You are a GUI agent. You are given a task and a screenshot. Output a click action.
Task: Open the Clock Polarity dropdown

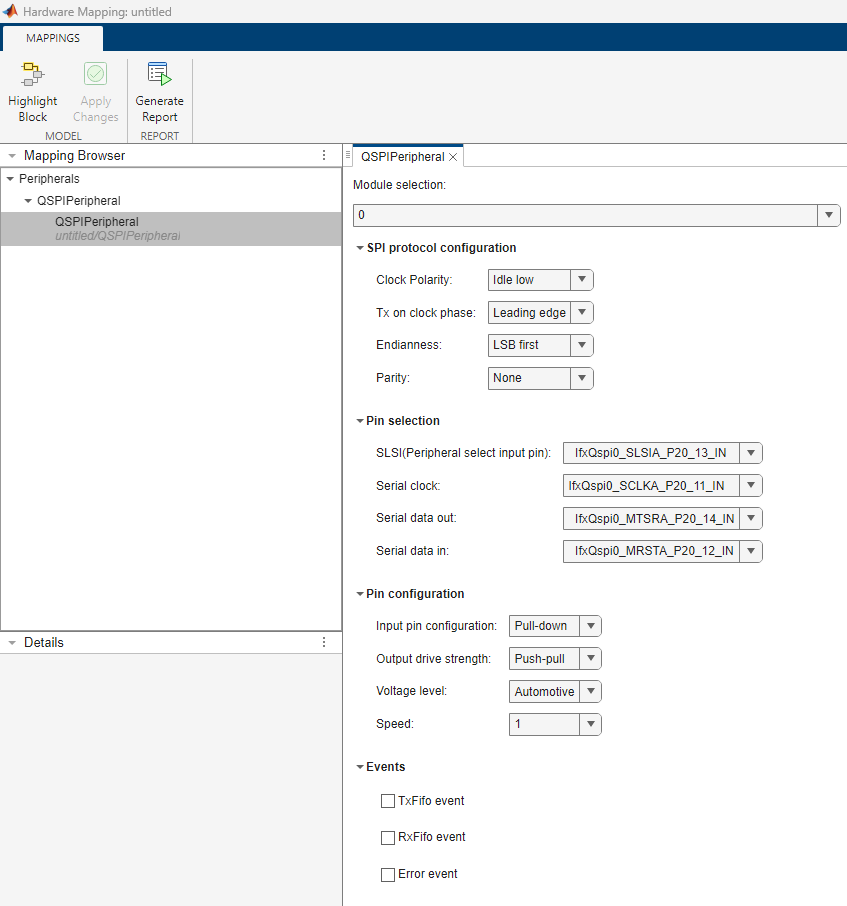[581, 280]
